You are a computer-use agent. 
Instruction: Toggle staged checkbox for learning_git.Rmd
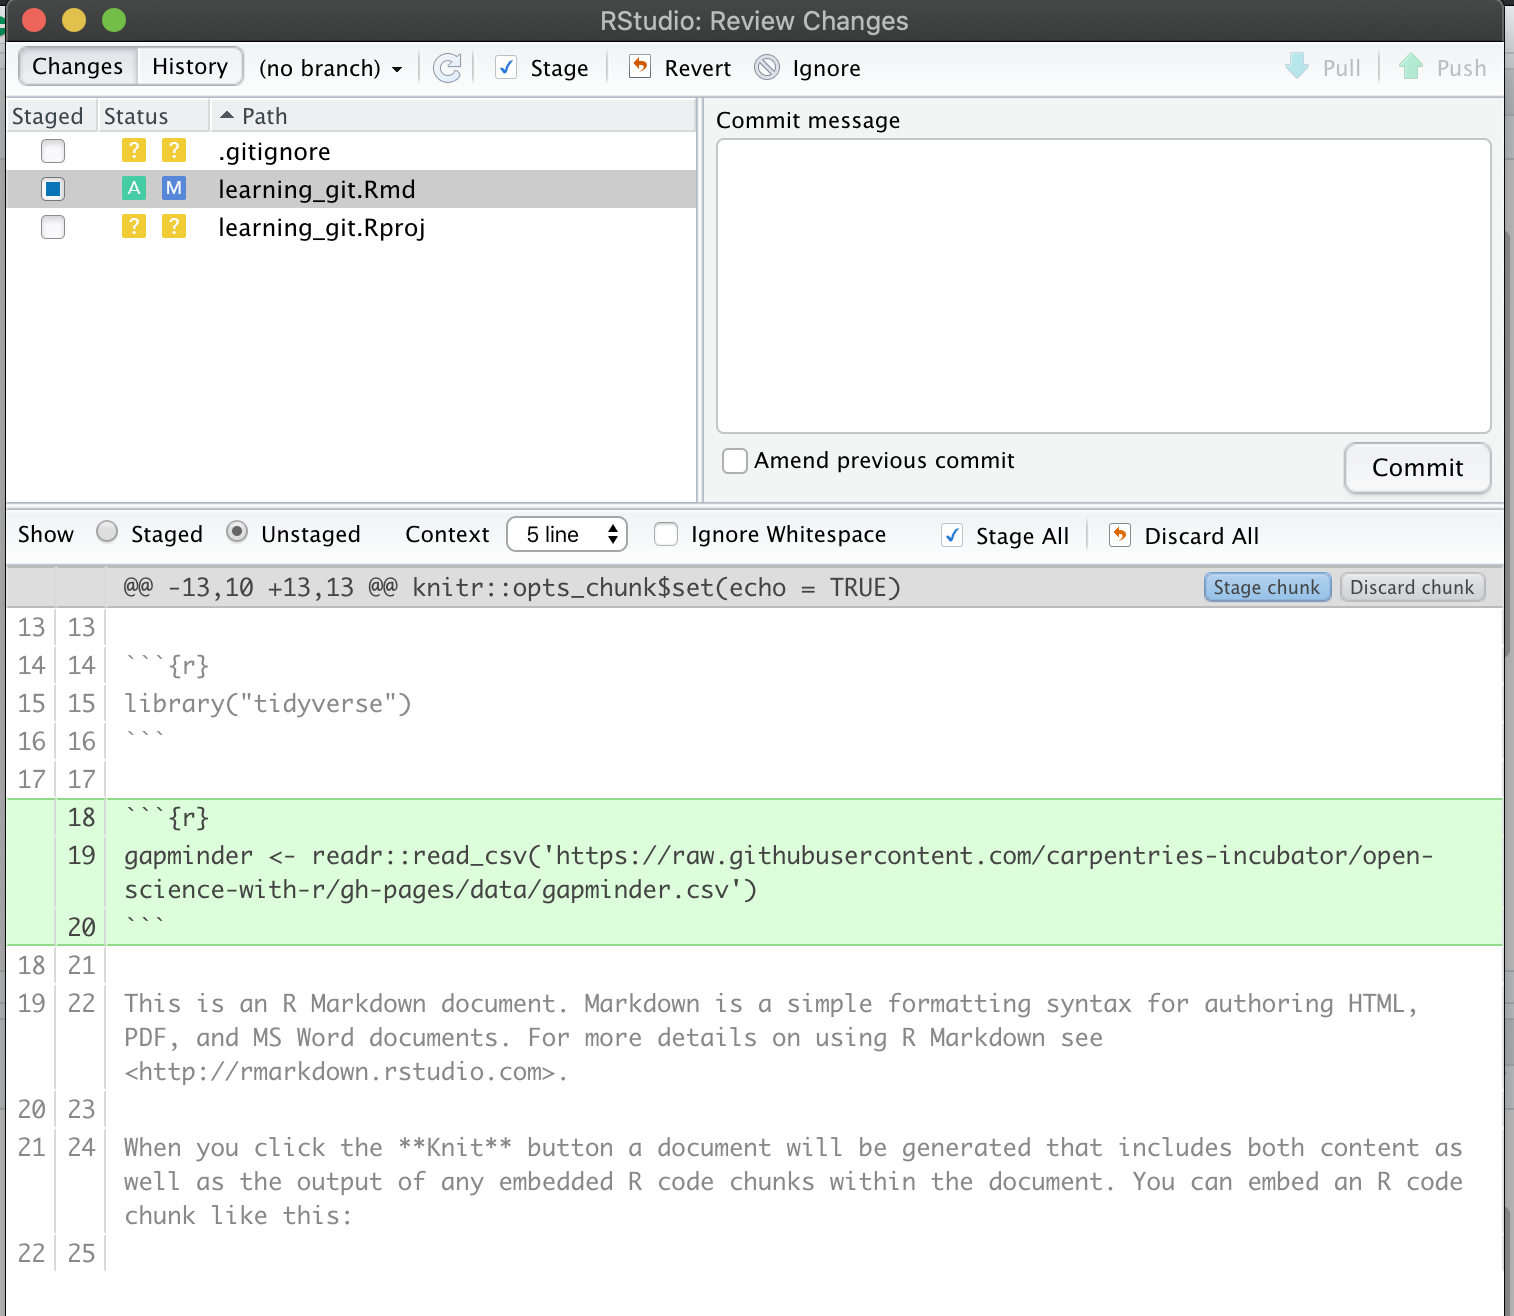point(53,189)
